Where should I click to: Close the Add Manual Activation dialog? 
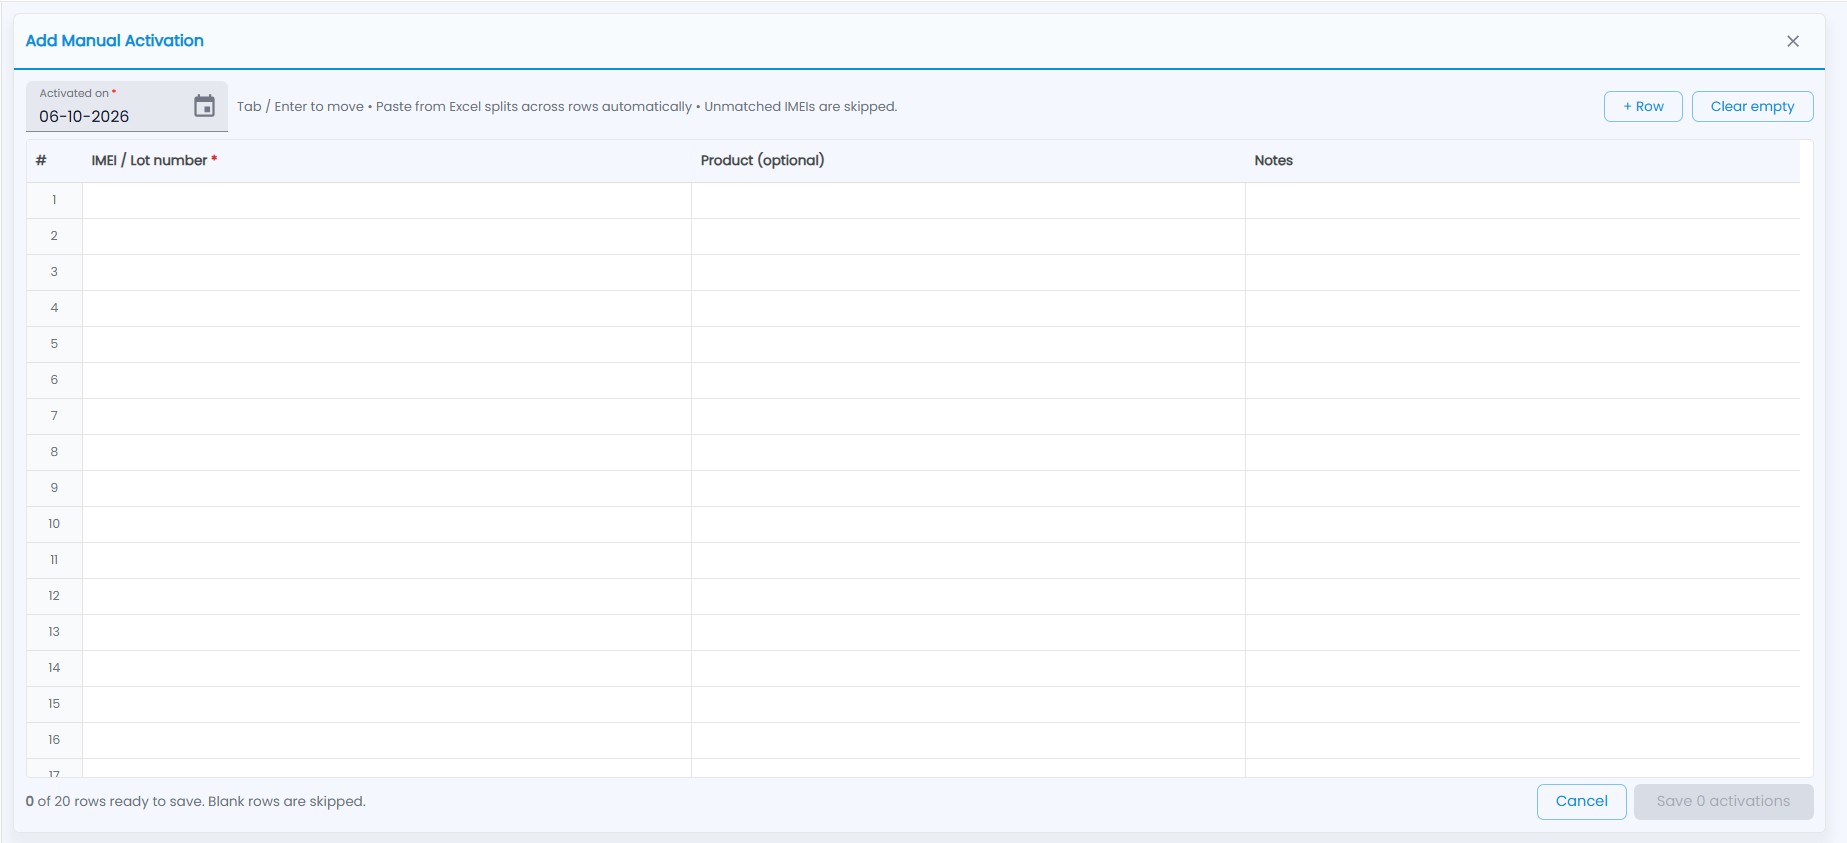pos(1793,41)
